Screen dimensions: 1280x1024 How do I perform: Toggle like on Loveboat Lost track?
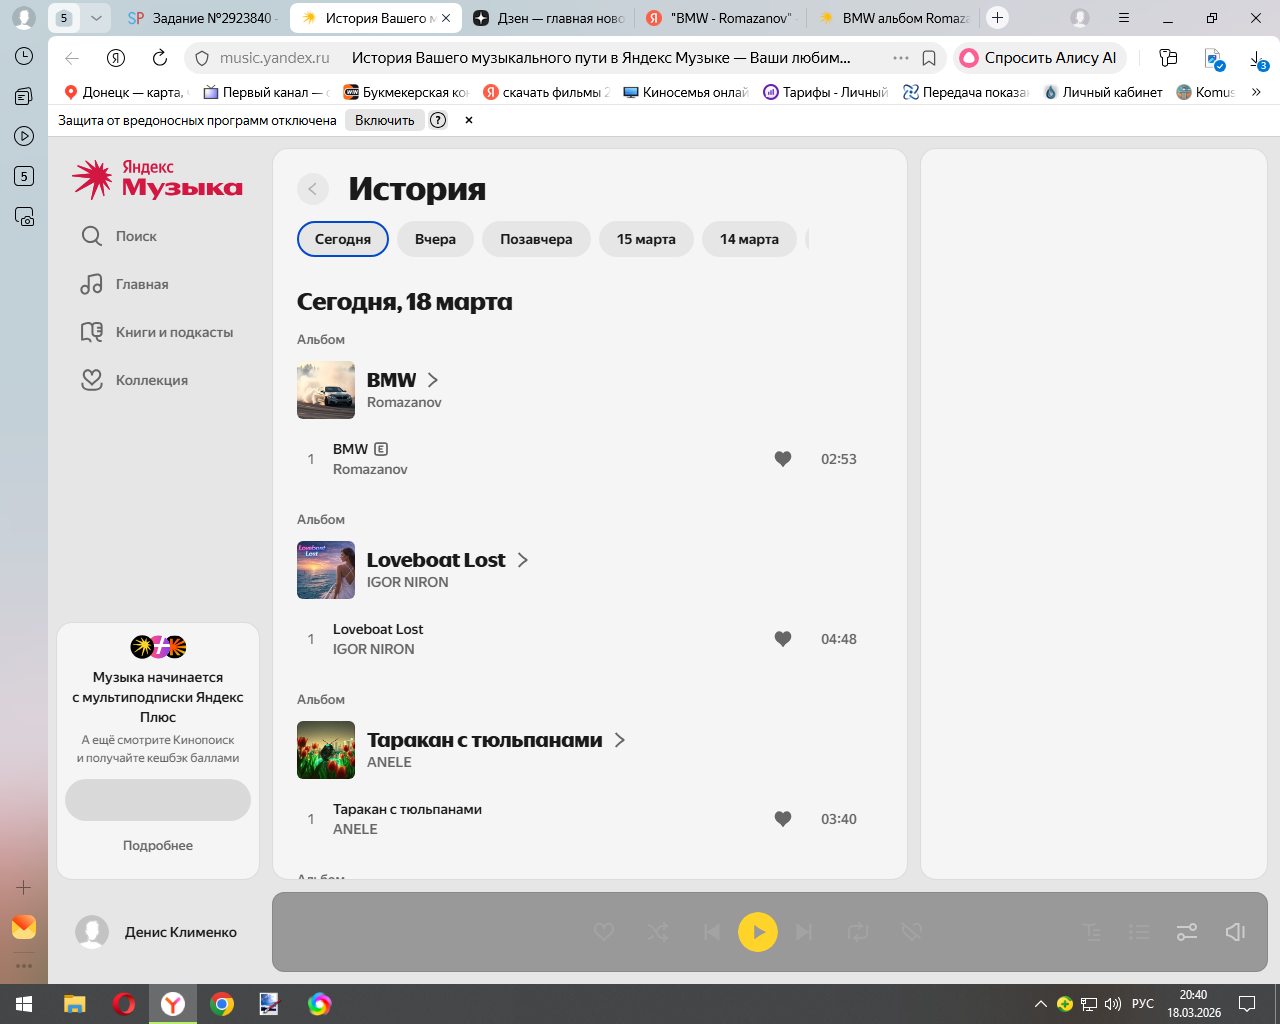(x=783, y=639)
